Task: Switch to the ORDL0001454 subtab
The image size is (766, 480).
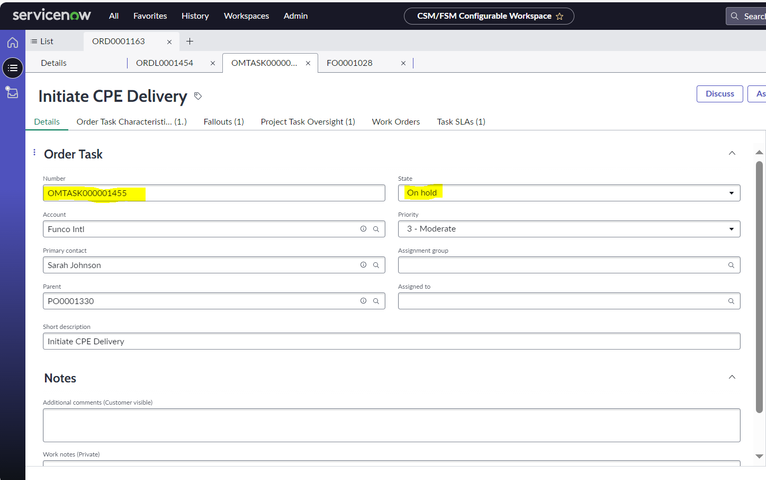Action: pyautogui.click(x=165, y=63)
